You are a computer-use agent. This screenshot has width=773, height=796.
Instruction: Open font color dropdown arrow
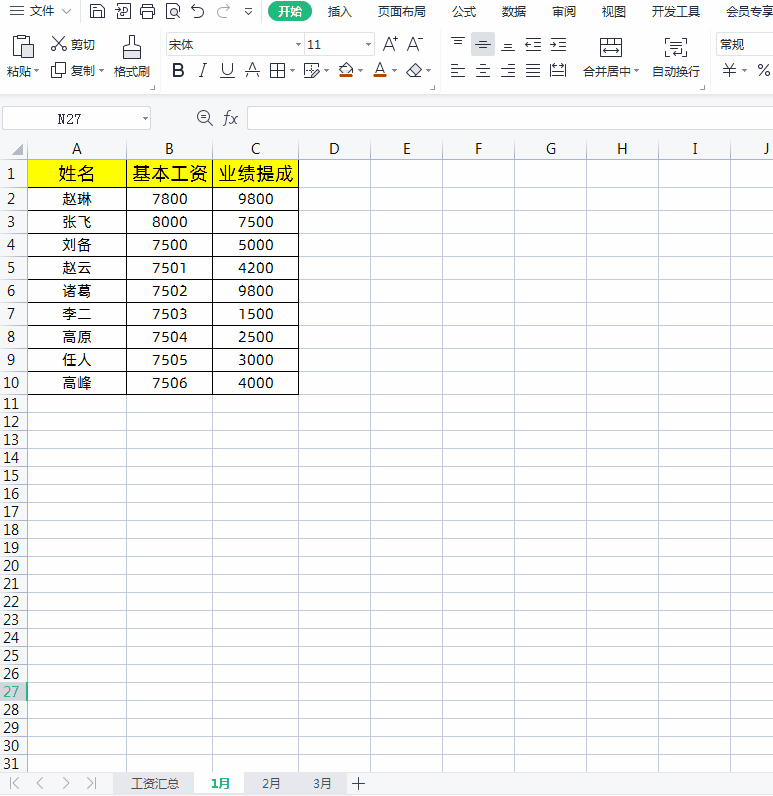pyautogui.click(x=394, y=71)
